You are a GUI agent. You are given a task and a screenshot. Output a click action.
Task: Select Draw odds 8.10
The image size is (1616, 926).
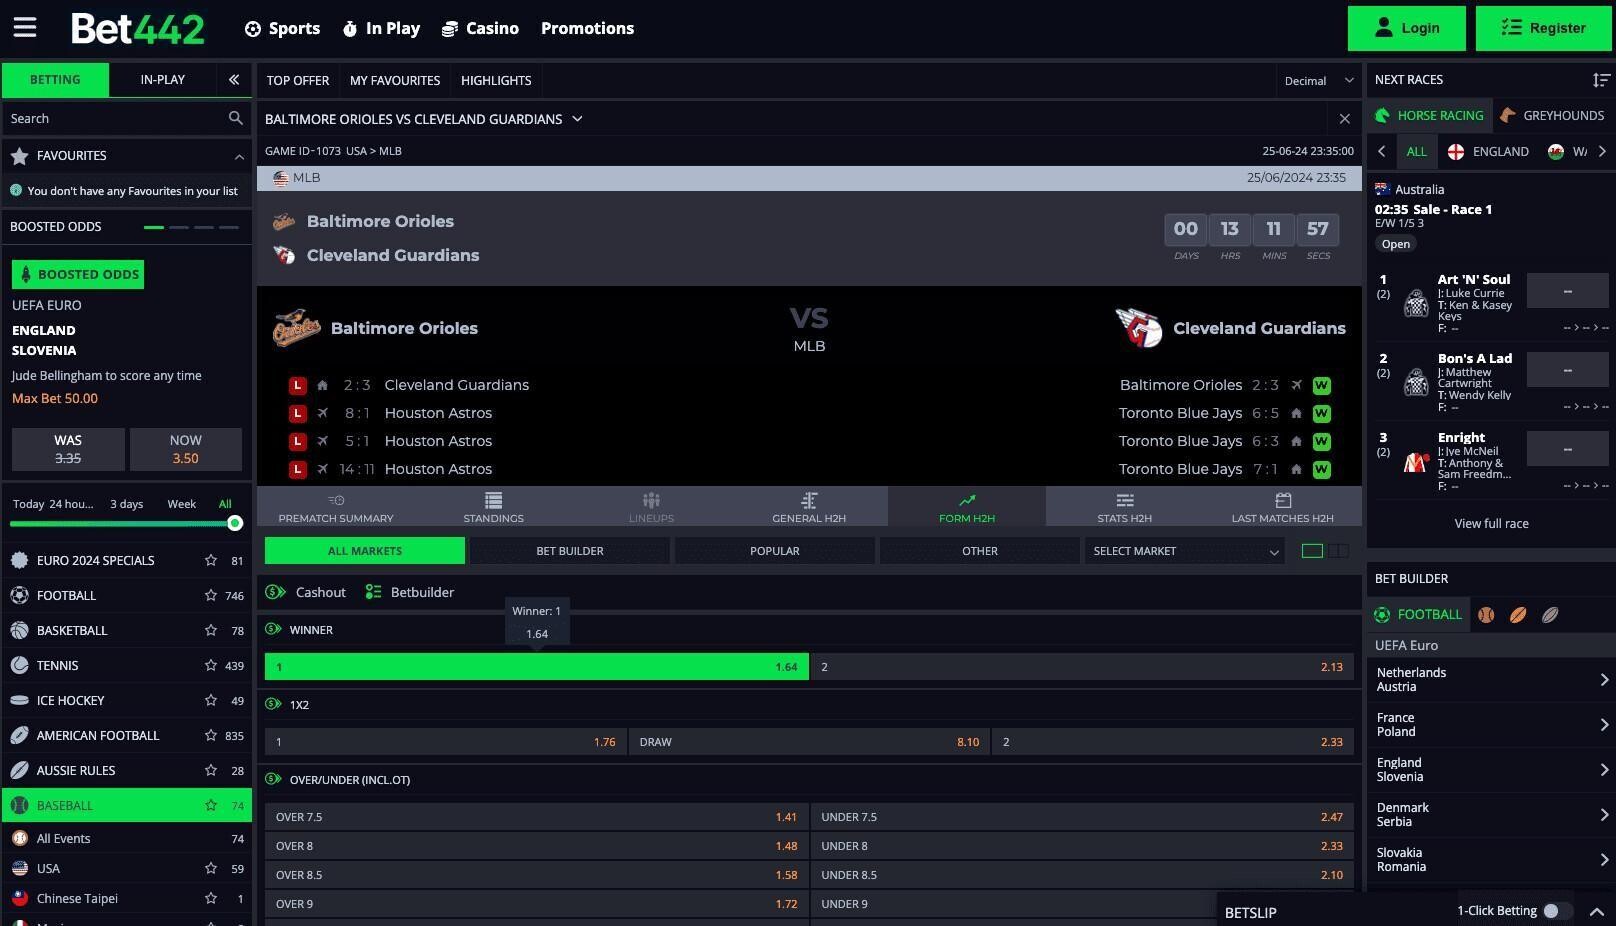pyautogui.click(x=809, y=742)
